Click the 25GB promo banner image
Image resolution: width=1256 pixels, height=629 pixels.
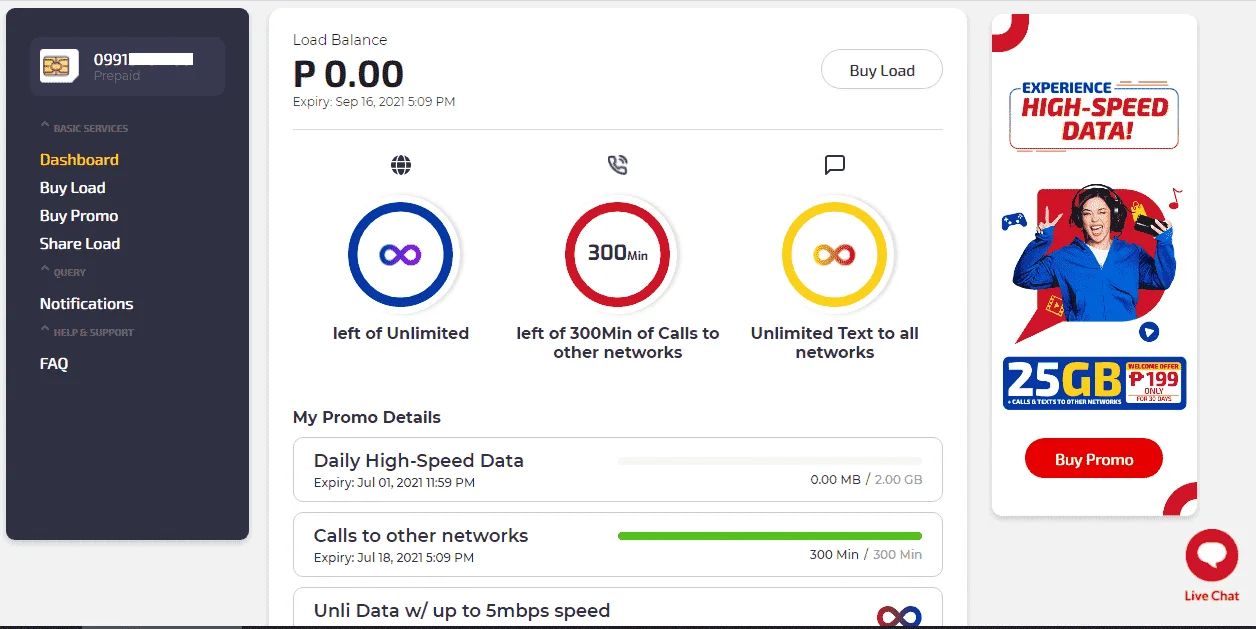(1094, 384)
